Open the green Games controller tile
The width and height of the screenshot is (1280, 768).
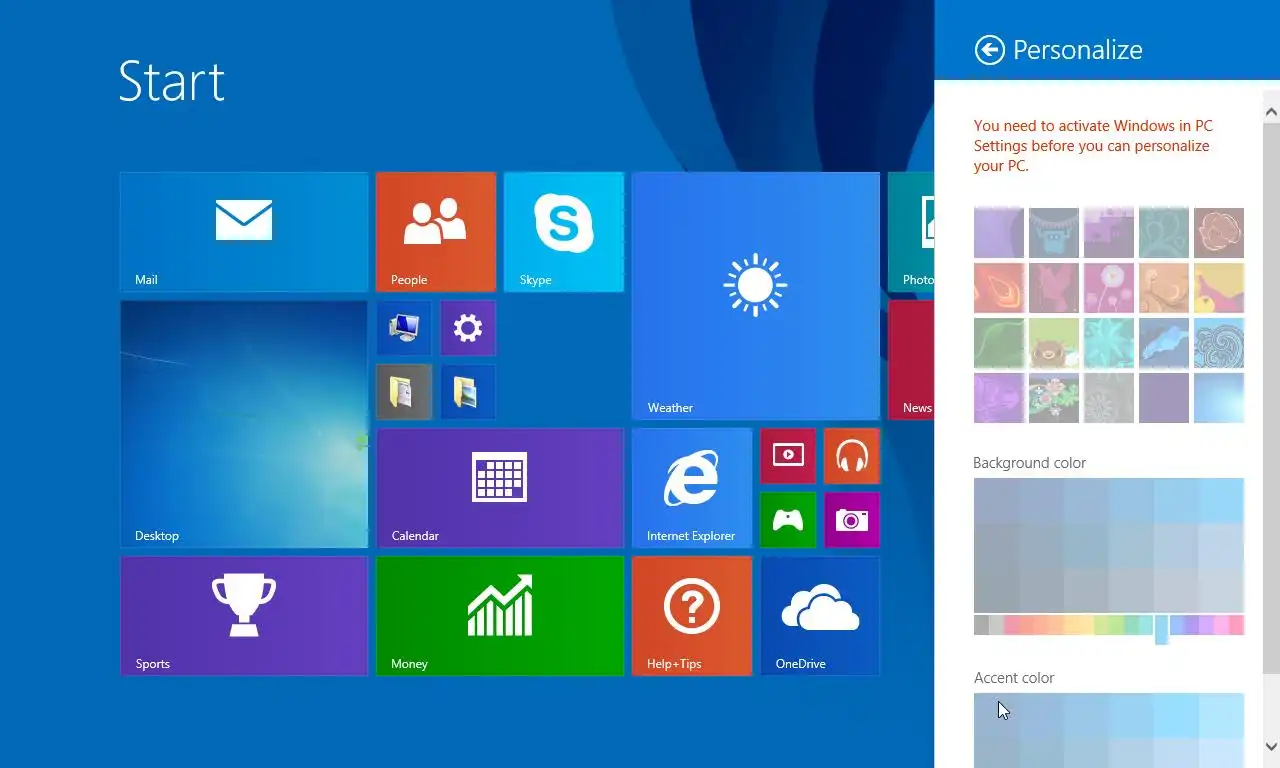pos(788,520)
